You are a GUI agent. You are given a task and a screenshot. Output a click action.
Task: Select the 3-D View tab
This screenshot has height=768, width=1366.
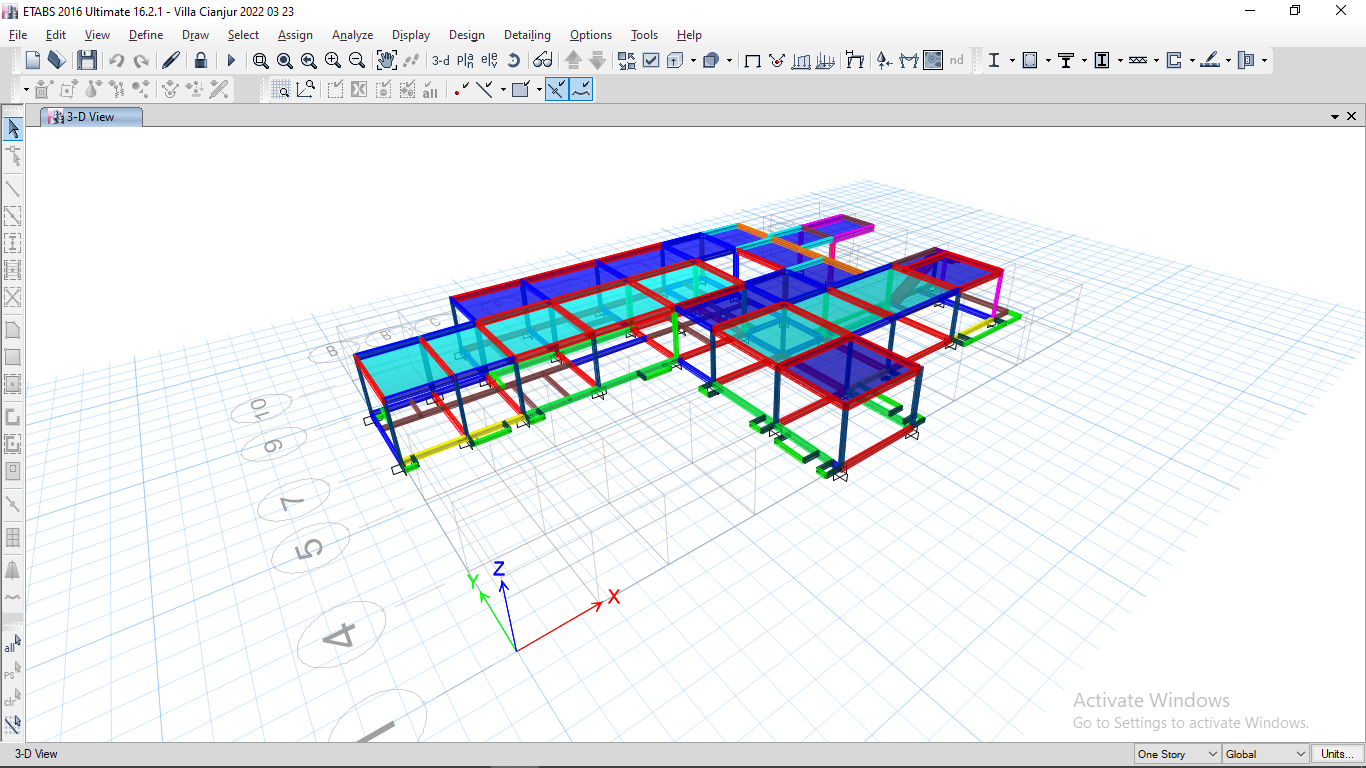(x=90, y=117)
